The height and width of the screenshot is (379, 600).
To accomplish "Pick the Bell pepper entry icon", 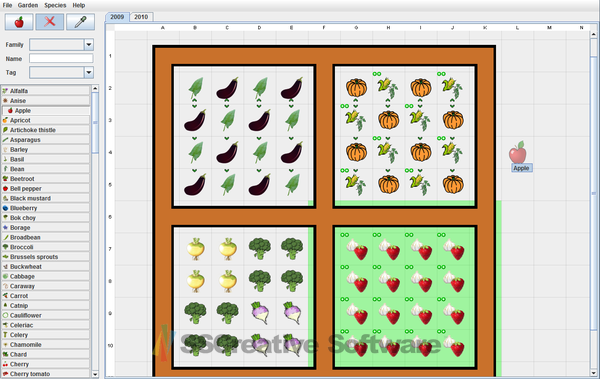I will pyautogui.click(x=5, y=188).
